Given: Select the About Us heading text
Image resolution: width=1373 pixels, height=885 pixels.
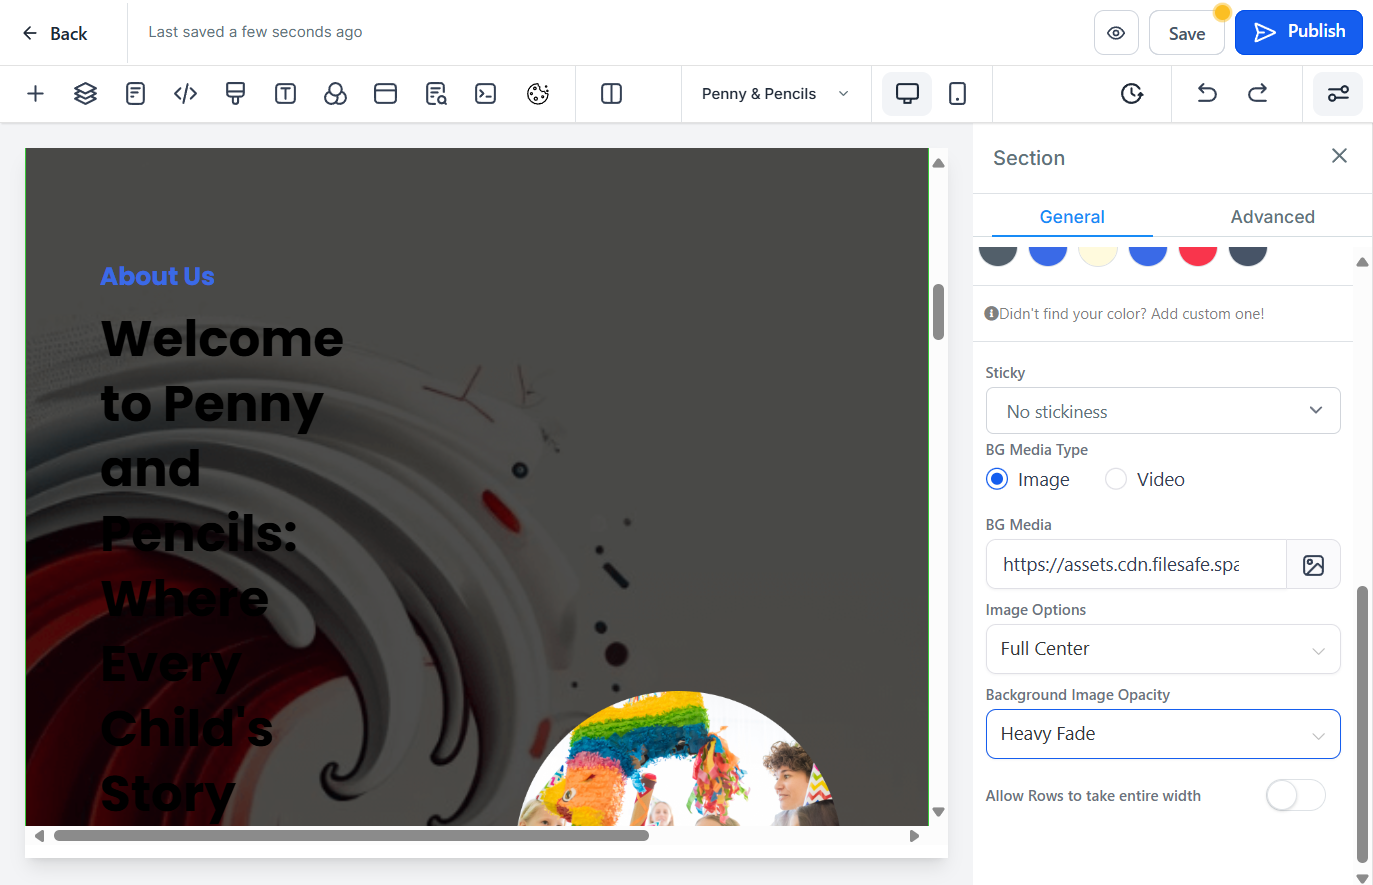Looking at the screenshot, I should pyautogui.click(x=157, y=276).
